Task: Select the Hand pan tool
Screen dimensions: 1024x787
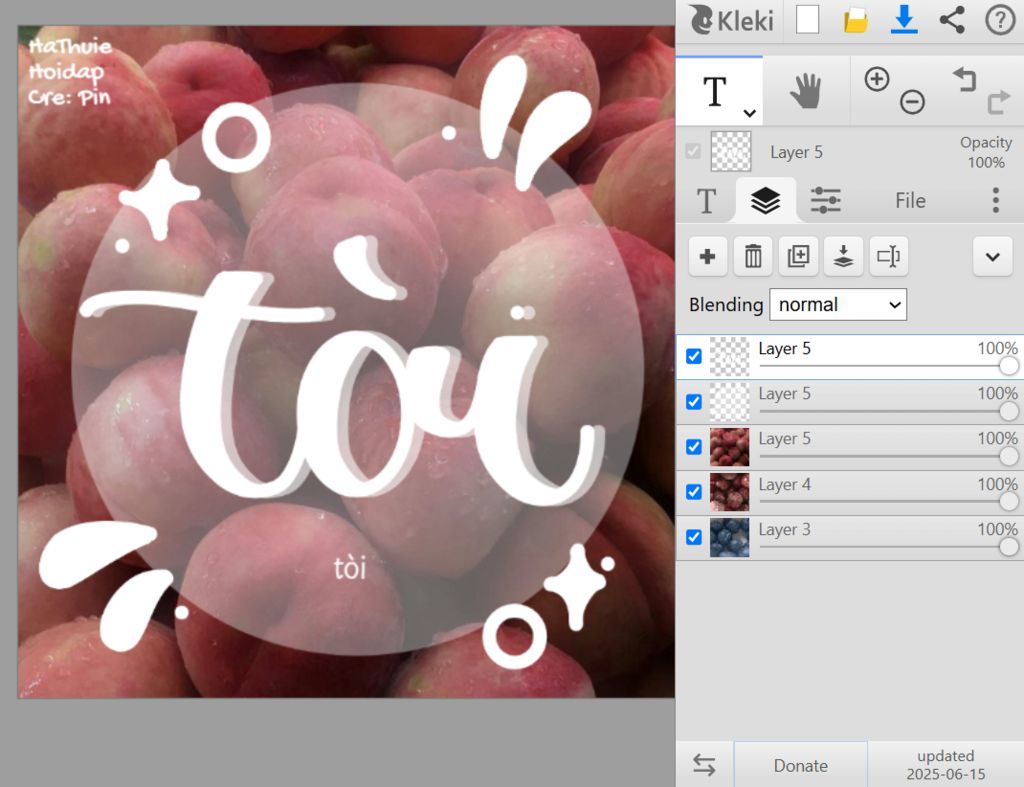Action: click(805, 92)
